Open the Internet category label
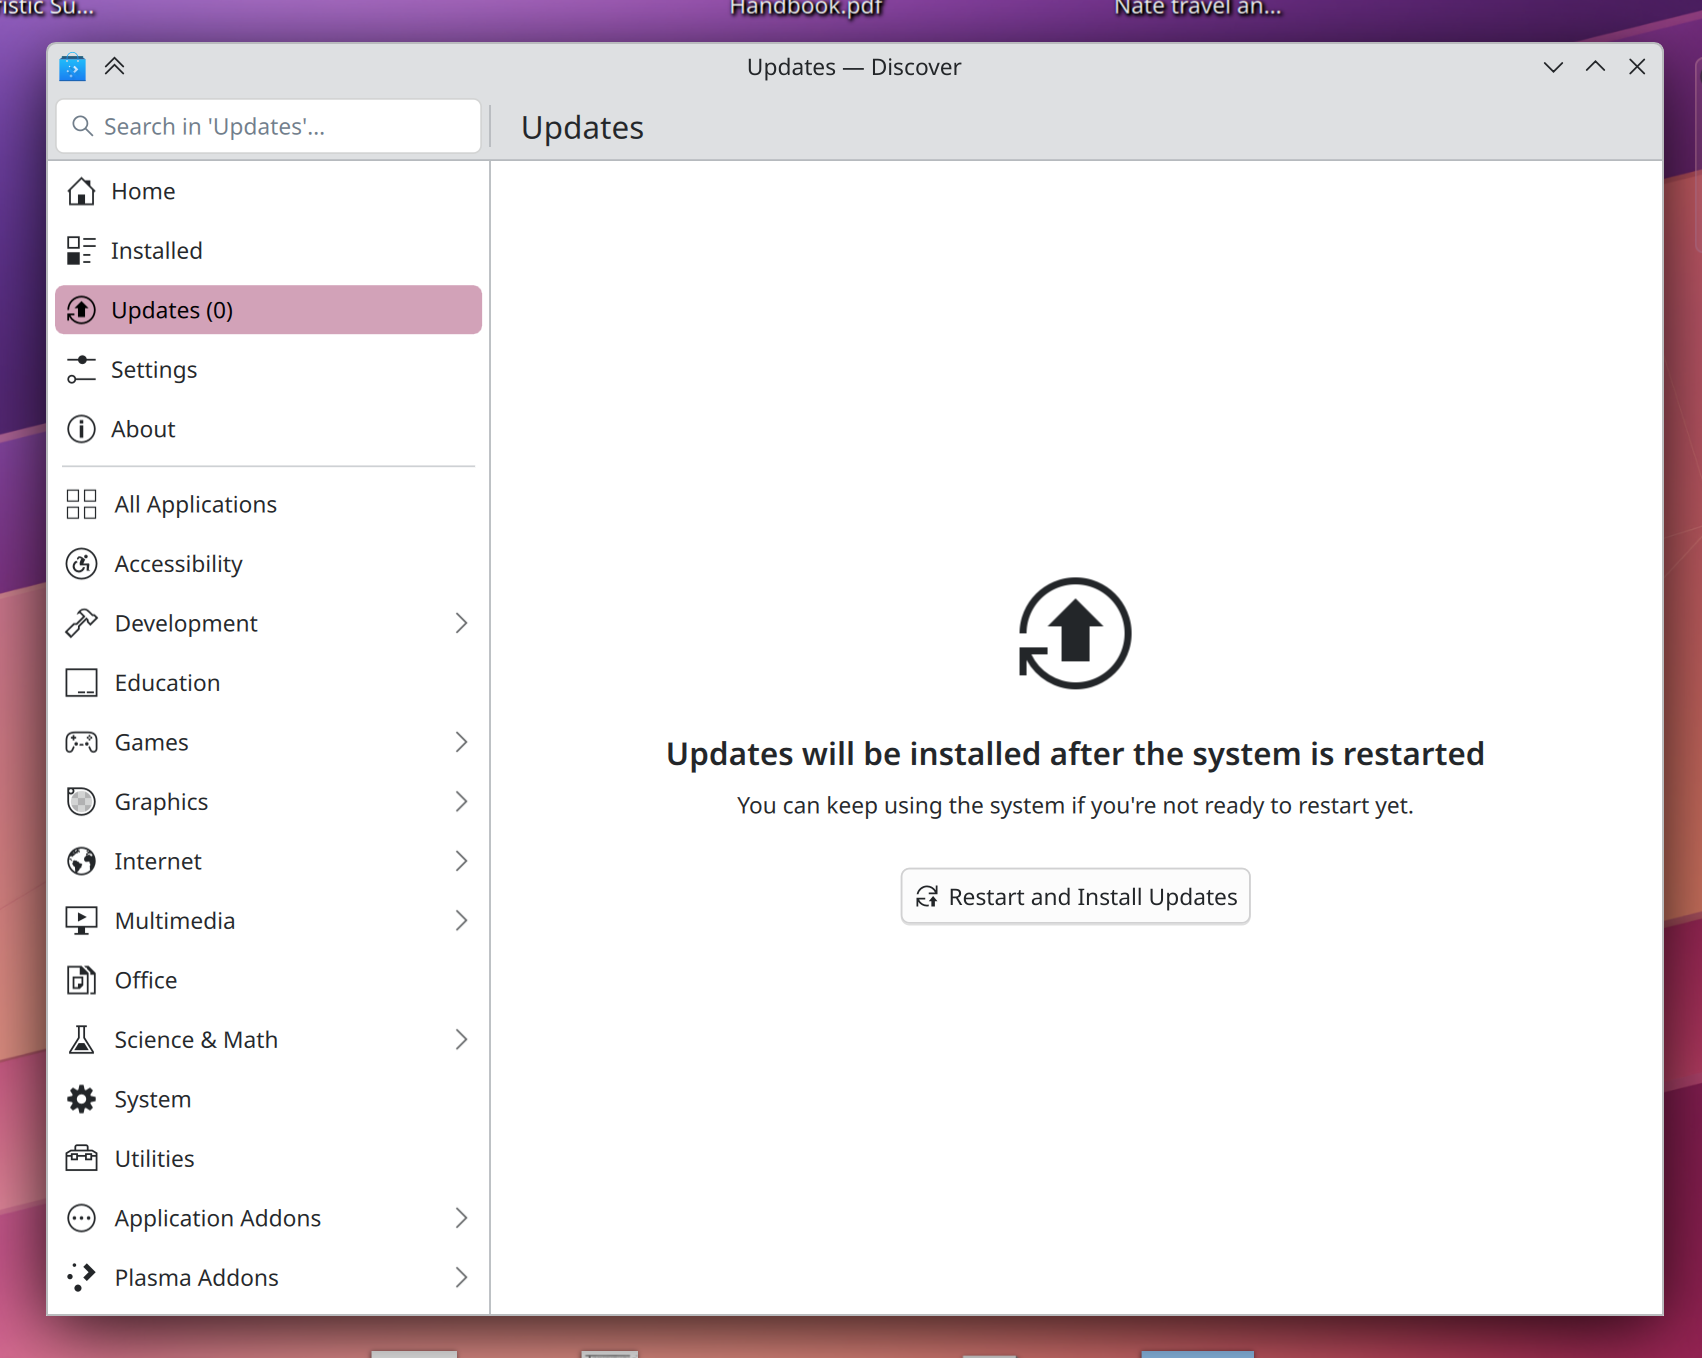 click(158, 861)
